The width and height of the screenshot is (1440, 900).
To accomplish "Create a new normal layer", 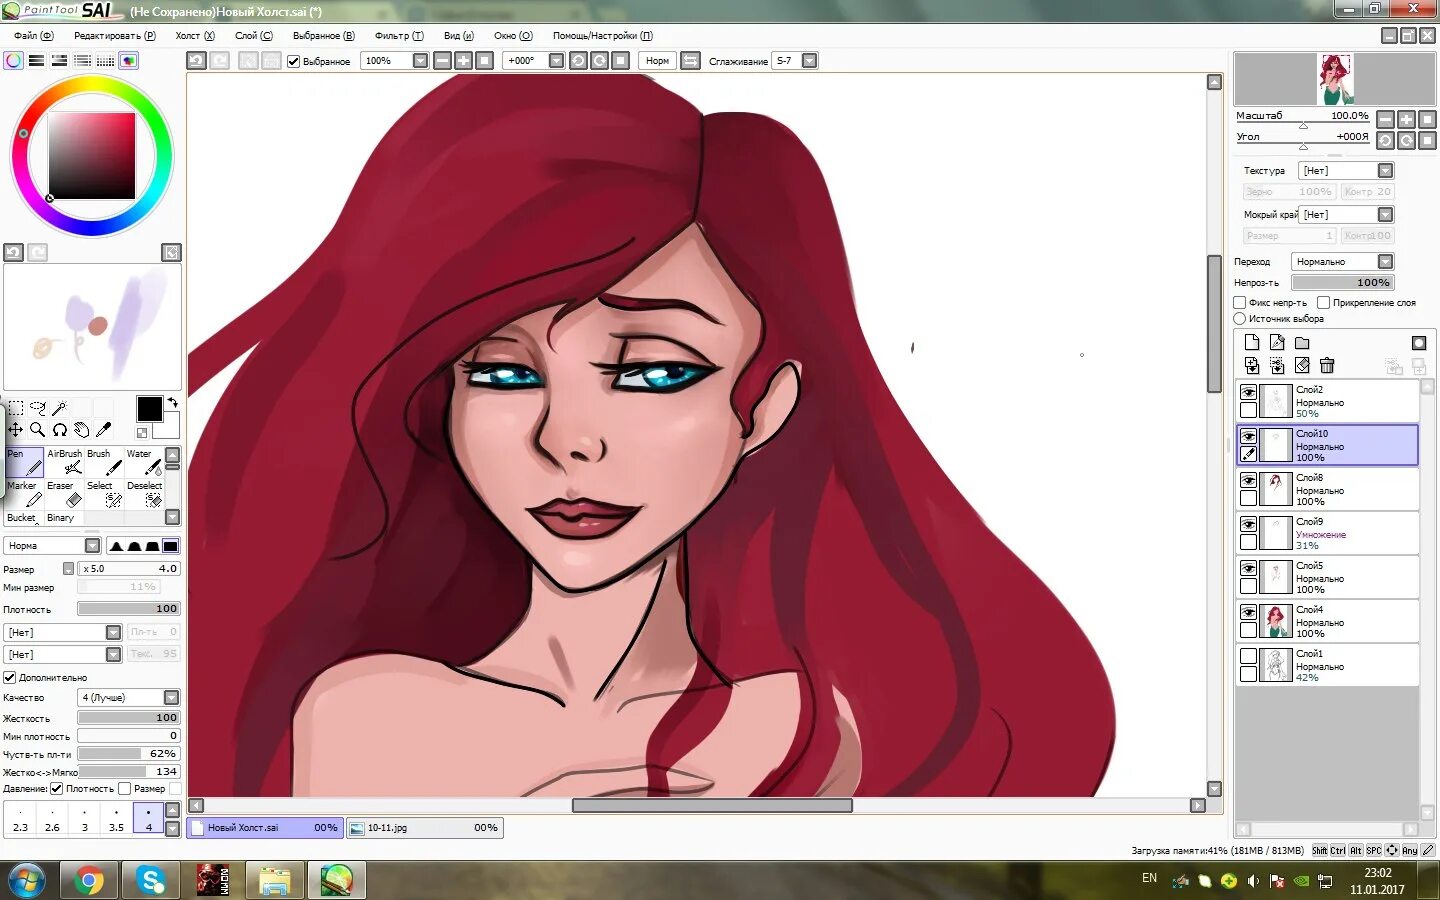I will (x=1252, y=343).
